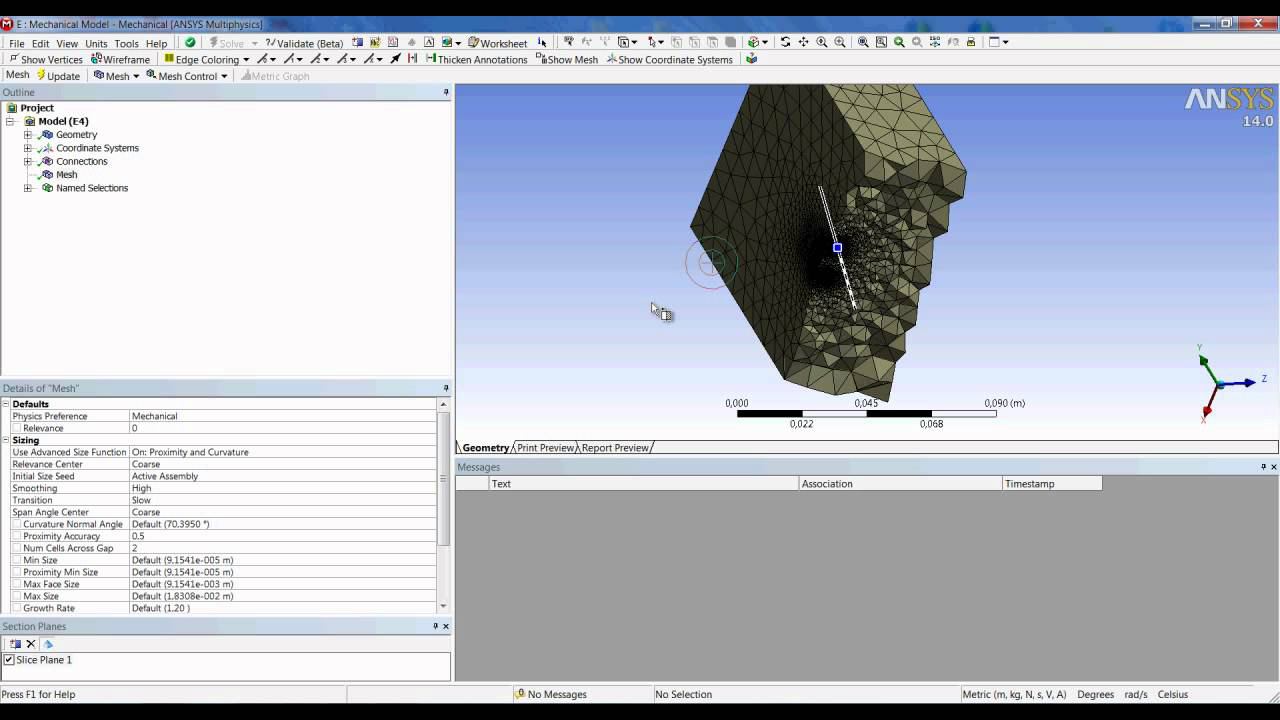
Task: Uncheck the Slice Plane 1 checkbox
Action: click(9, 660)
